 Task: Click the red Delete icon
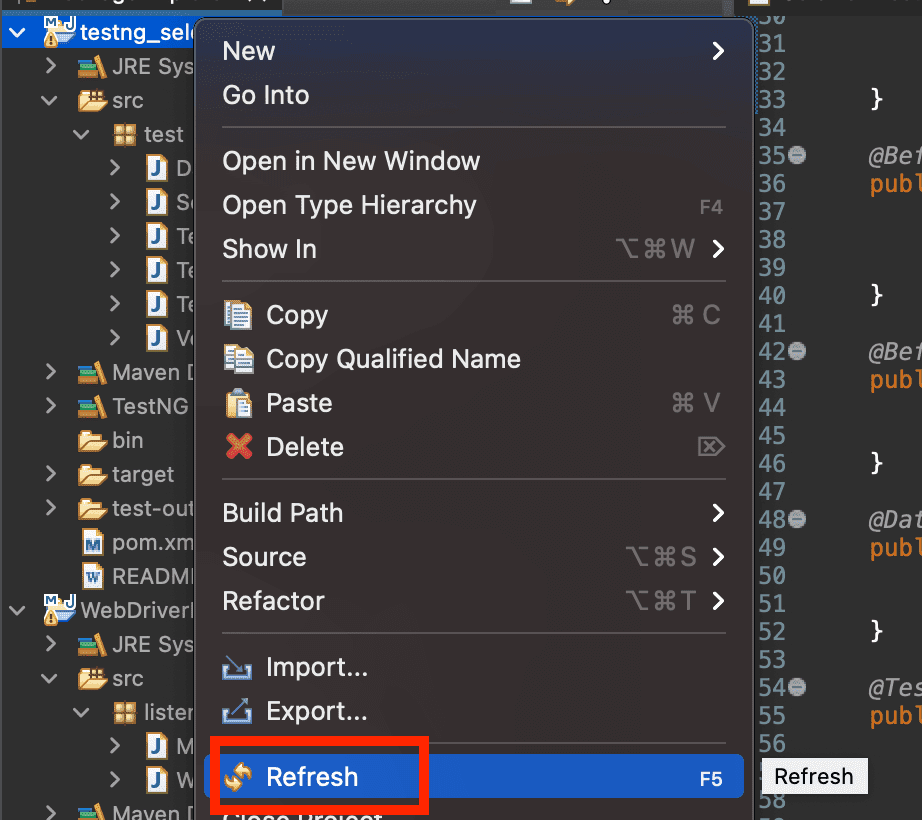[x=239, y=447]
